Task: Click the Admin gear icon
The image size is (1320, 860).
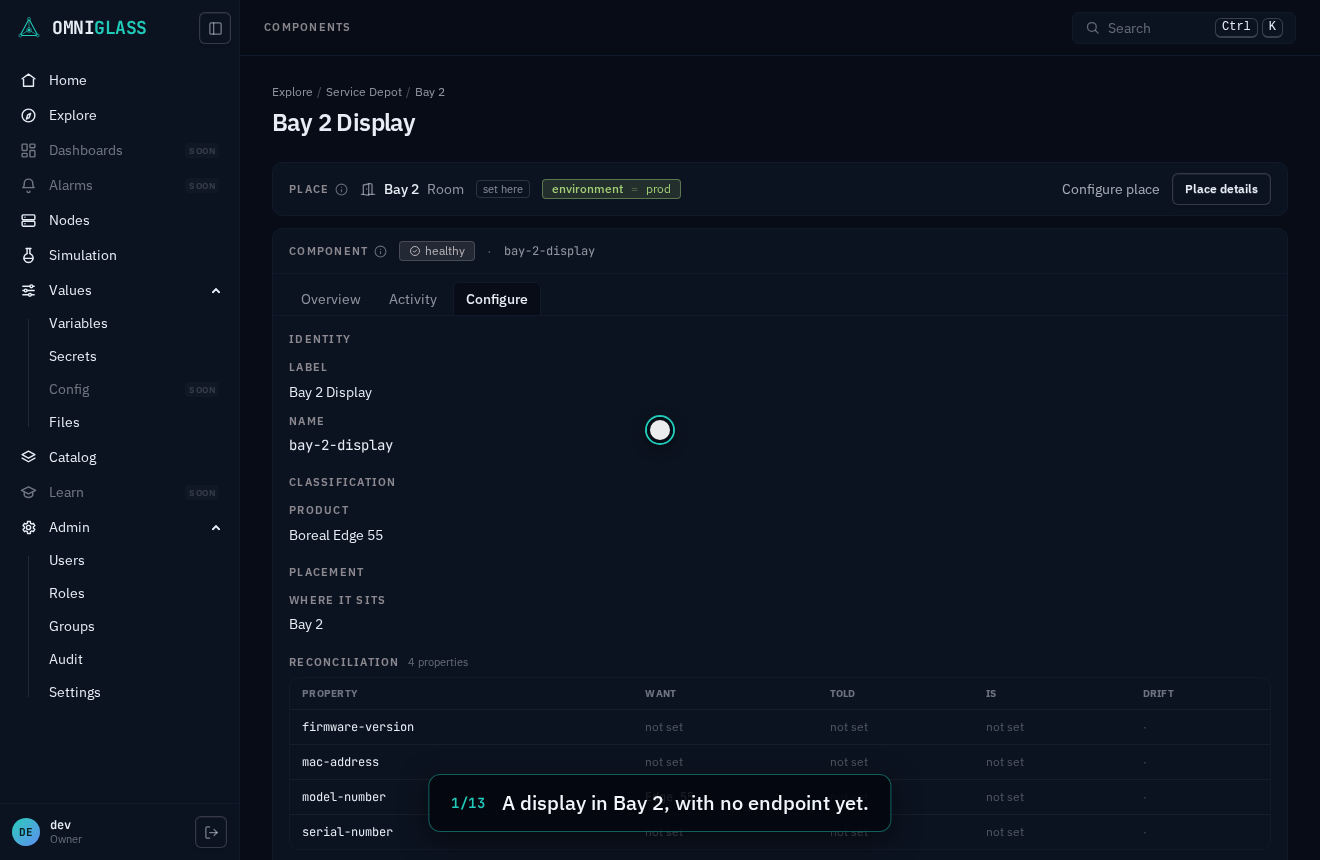Action: 29,527
